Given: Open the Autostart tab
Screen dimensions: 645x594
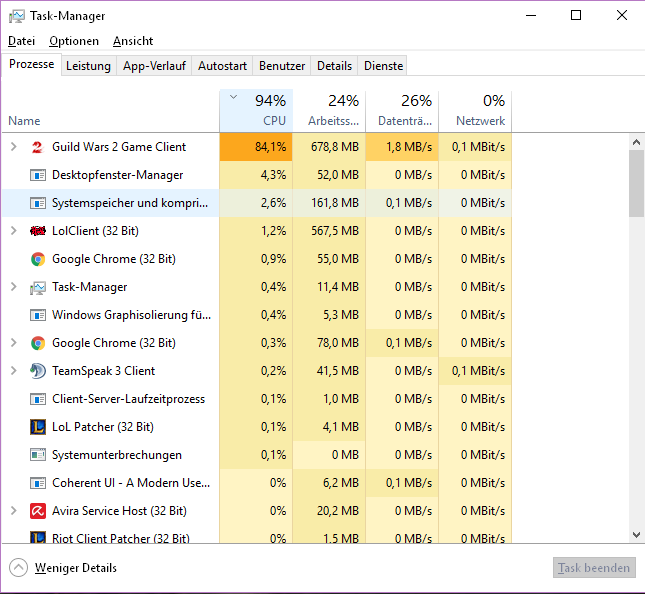Looking at the screenshot, I should click(222, 66).
